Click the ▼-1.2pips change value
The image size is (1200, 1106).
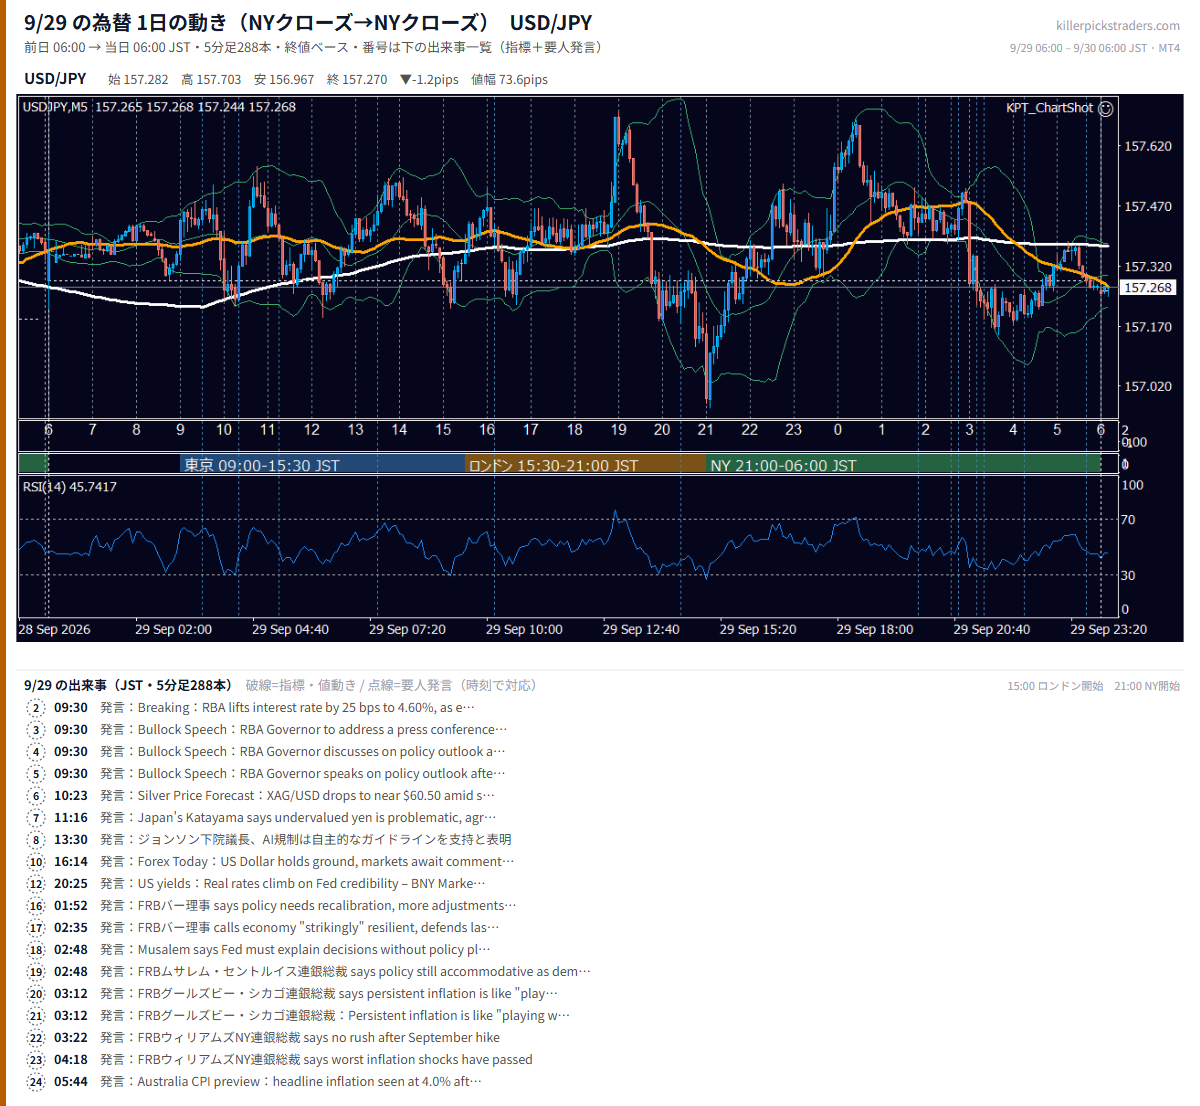click(429, 80)
